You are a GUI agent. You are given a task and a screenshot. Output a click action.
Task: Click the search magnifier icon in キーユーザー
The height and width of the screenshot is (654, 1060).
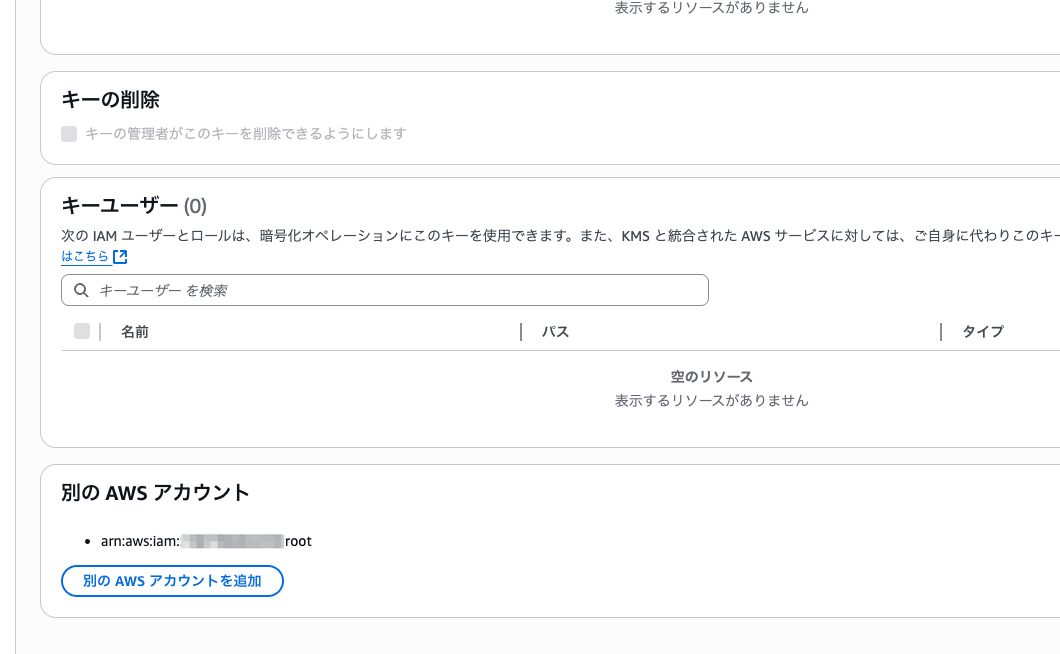point(81,290)
